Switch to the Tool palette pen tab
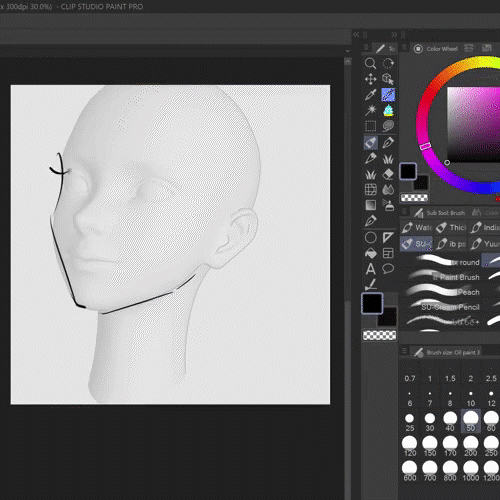The height and width of the screenshot is (500, 500). pos(384,49)
